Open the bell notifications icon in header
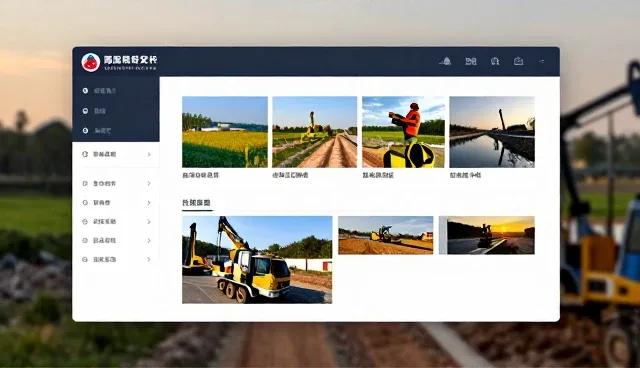The width and height of the screenshot is (640, 368). point(445,61)
